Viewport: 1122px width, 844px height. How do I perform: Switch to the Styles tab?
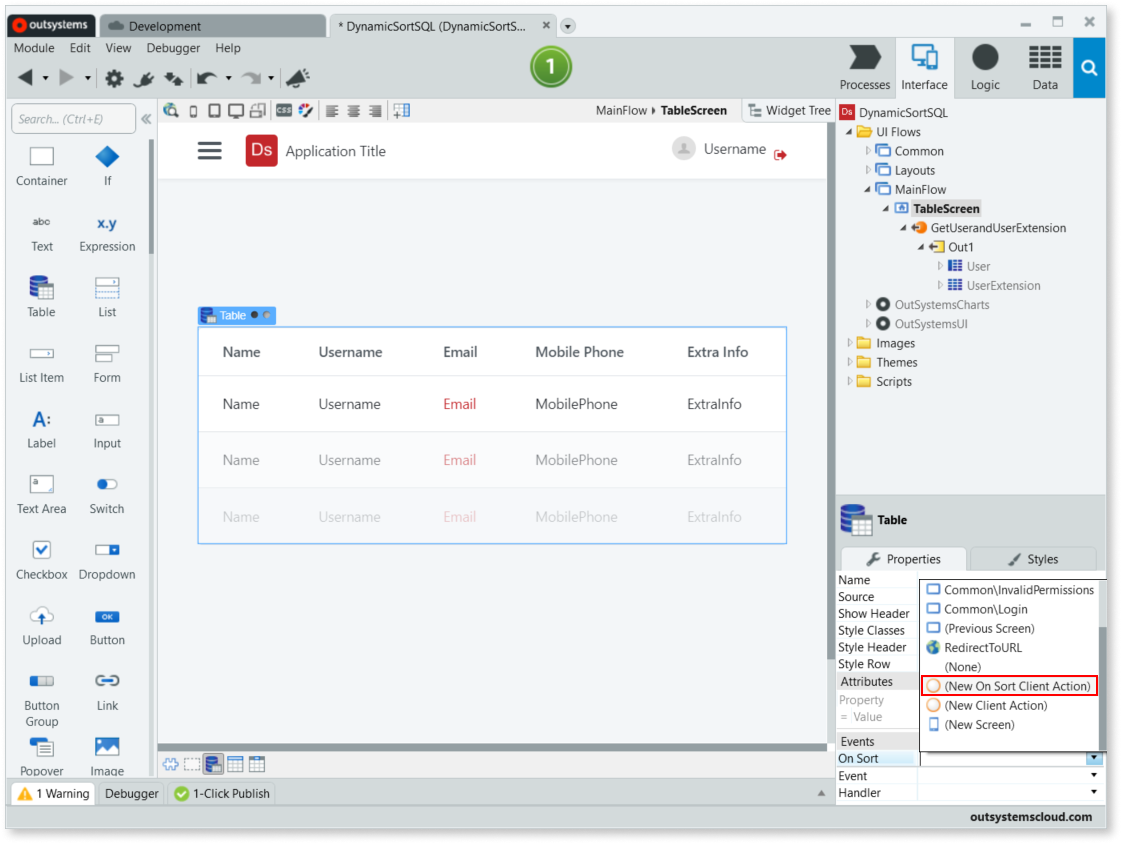[x=1033, y=559]
